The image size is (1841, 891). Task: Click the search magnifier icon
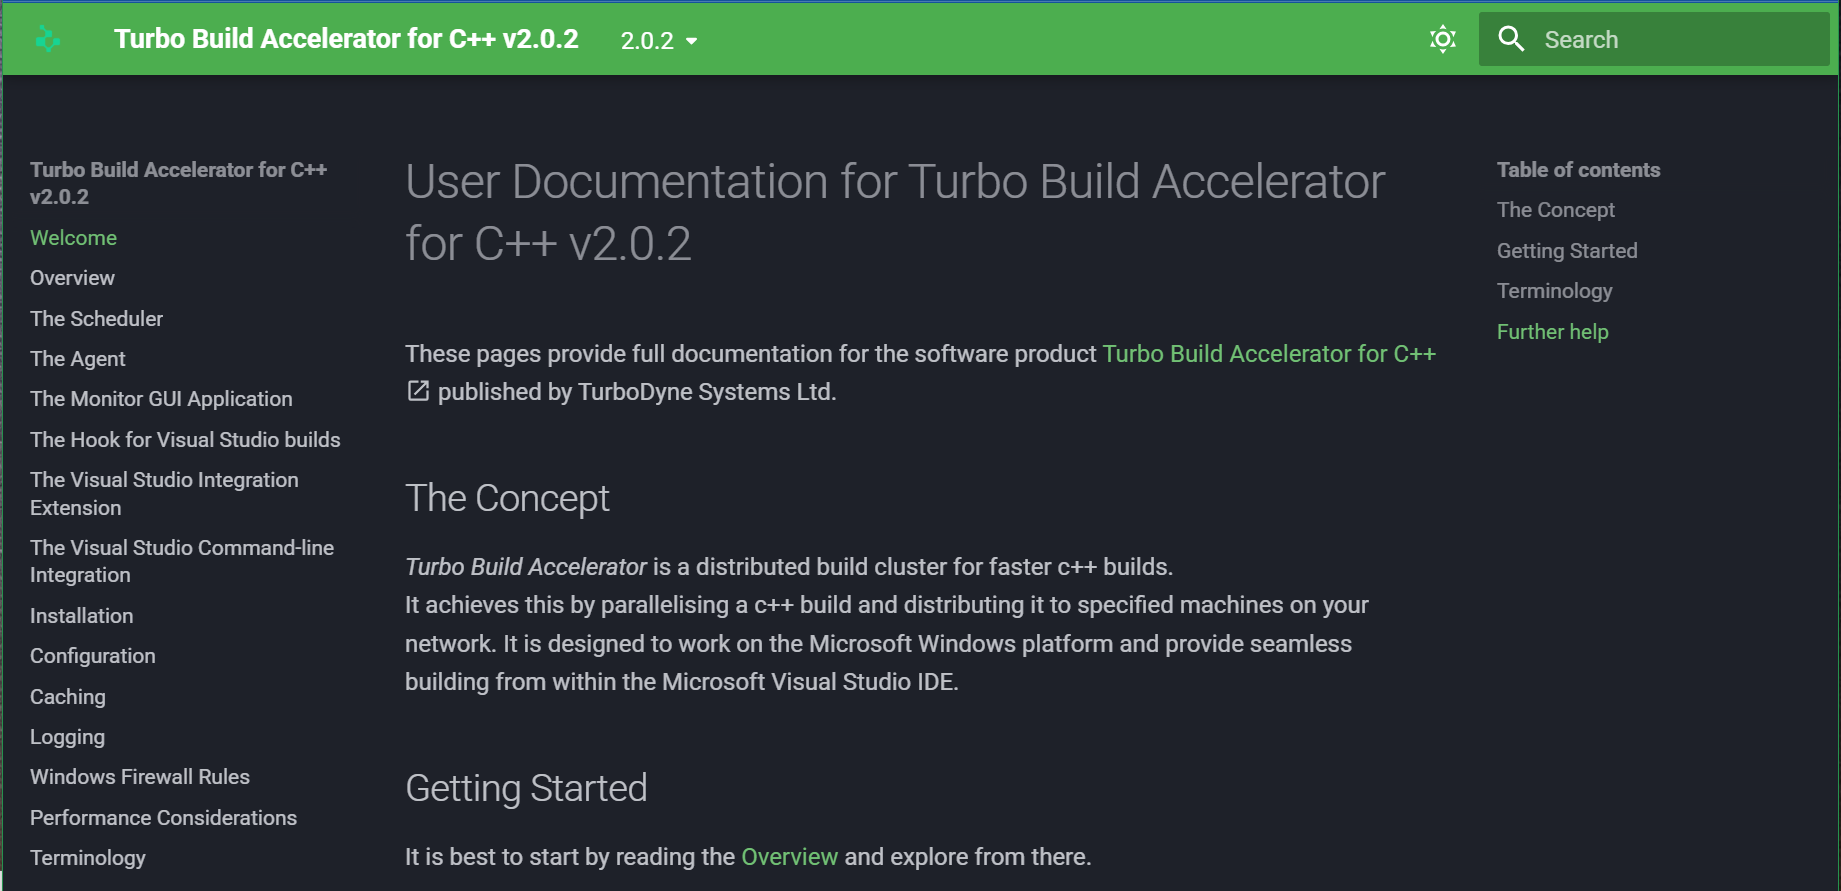[1510, 39]
